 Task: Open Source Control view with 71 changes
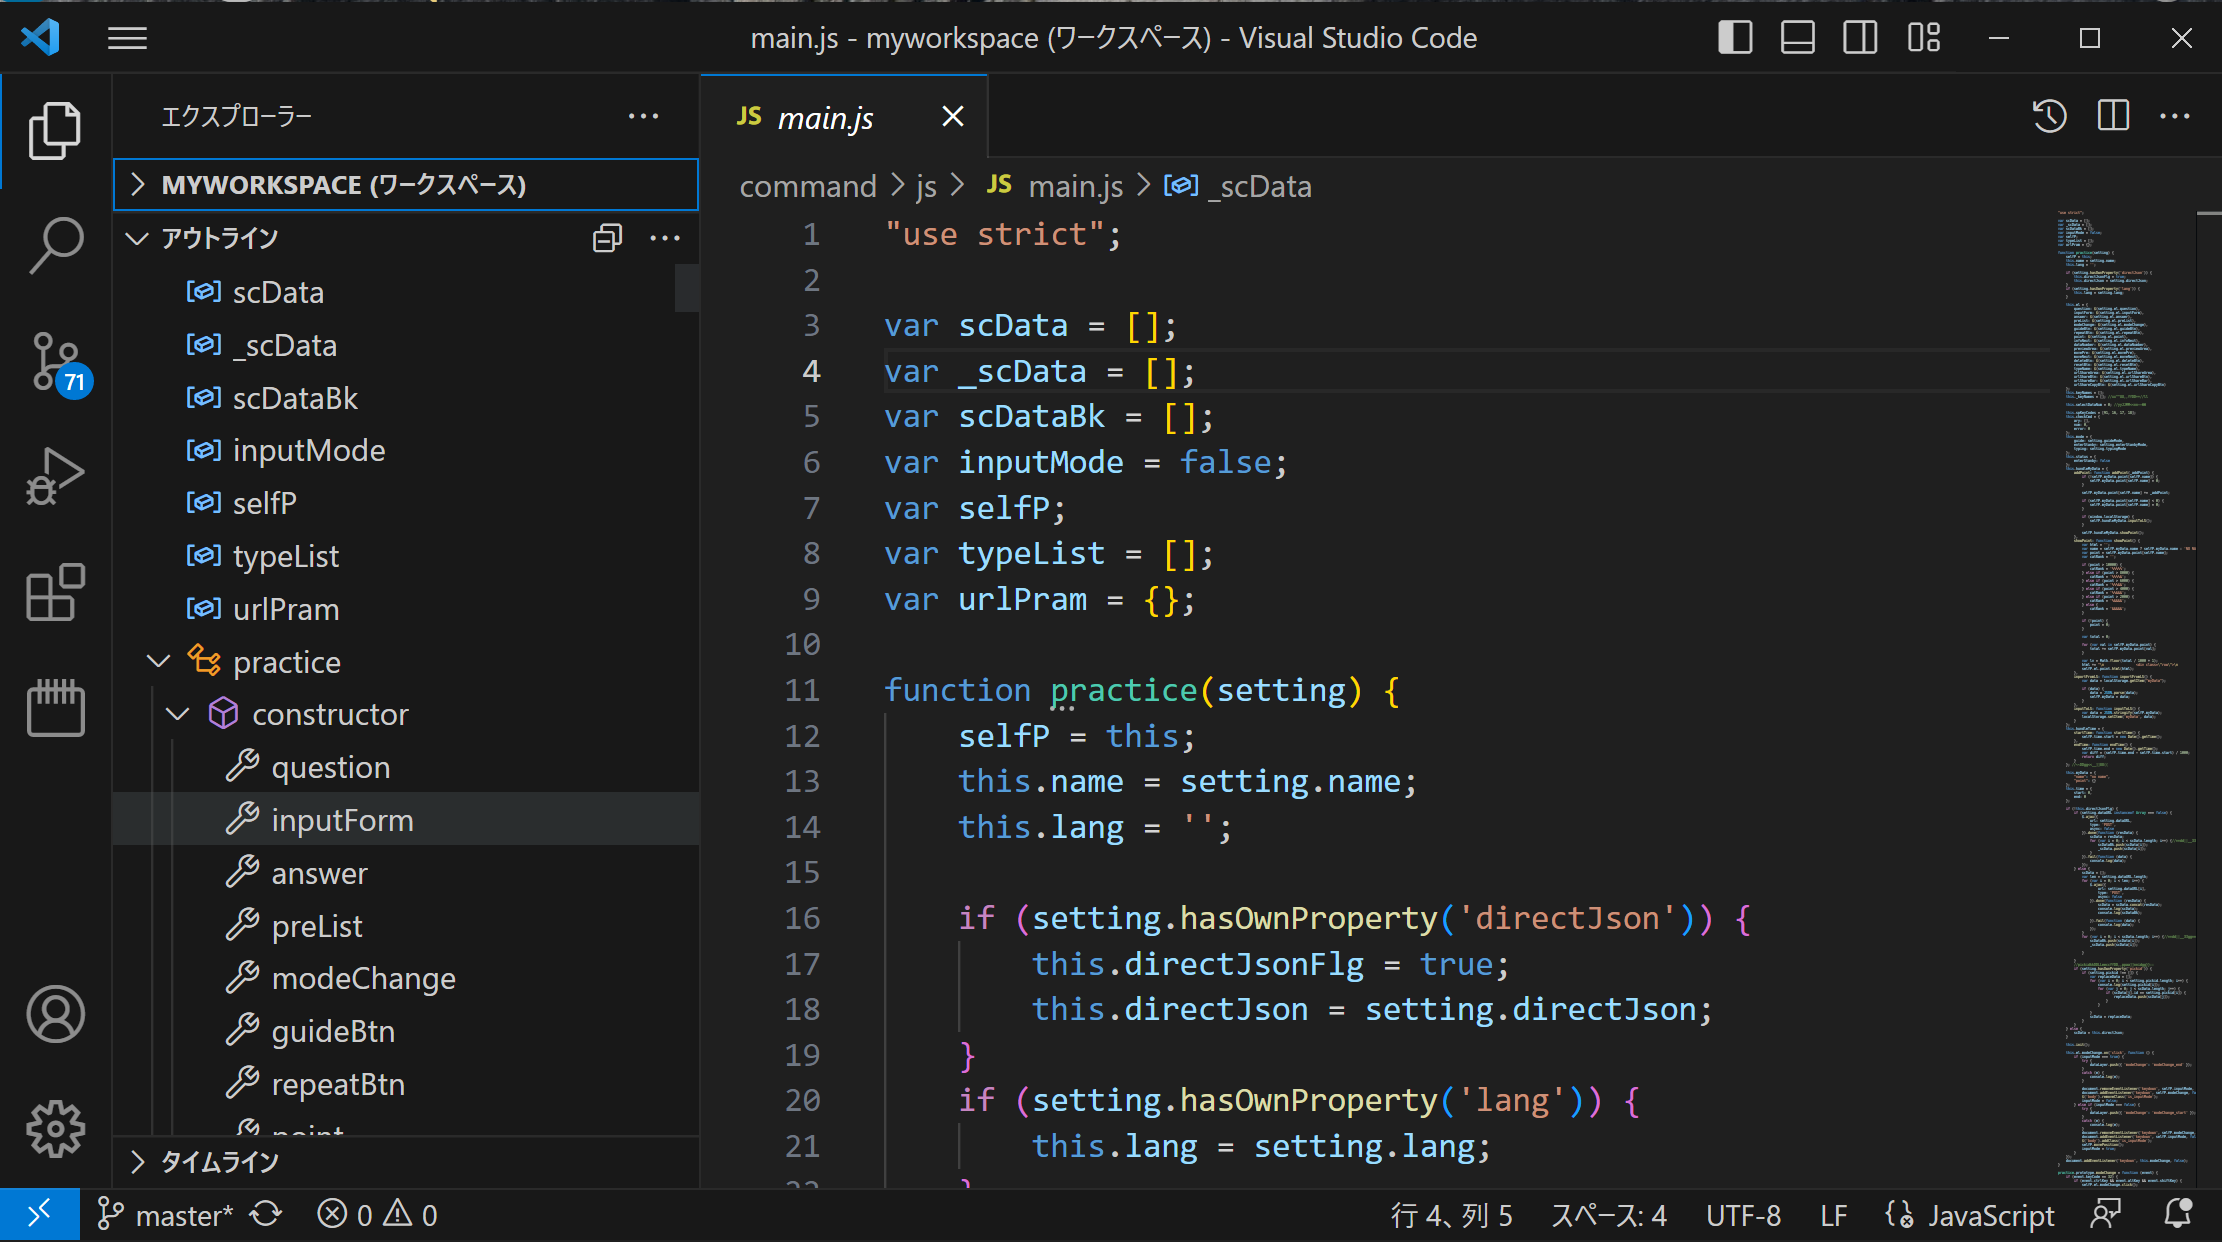[x=56, y=362]
